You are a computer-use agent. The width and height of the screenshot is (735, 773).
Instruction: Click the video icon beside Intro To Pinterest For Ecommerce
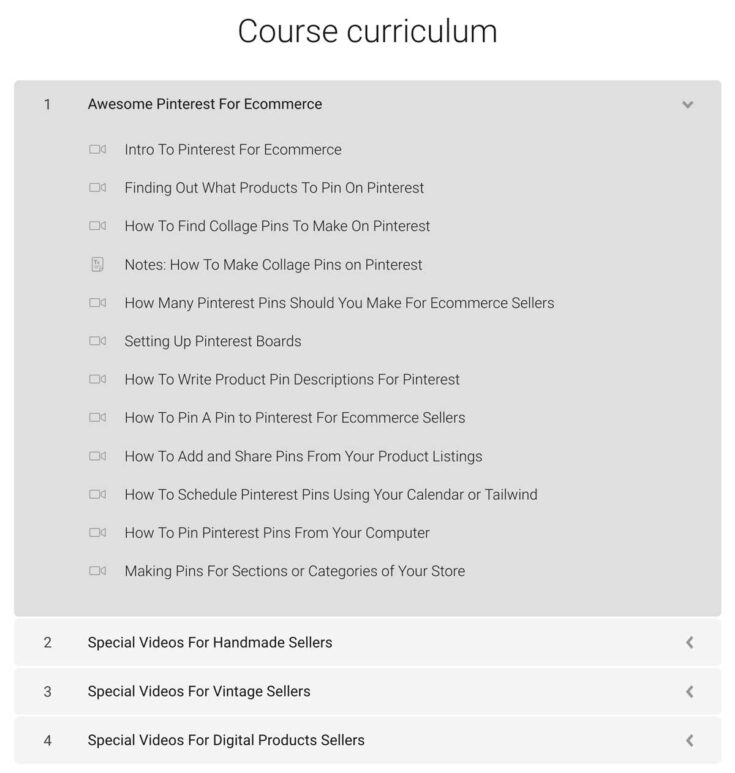97,150
